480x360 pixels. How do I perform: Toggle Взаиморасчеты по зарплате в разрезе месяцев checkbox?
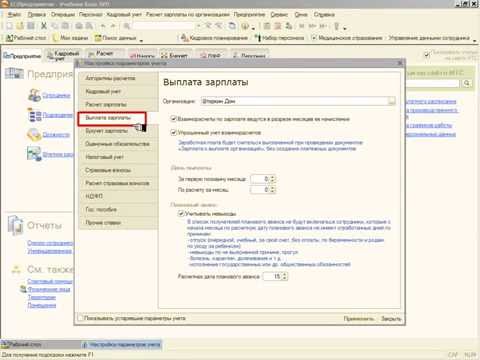[x=173, y=119]
